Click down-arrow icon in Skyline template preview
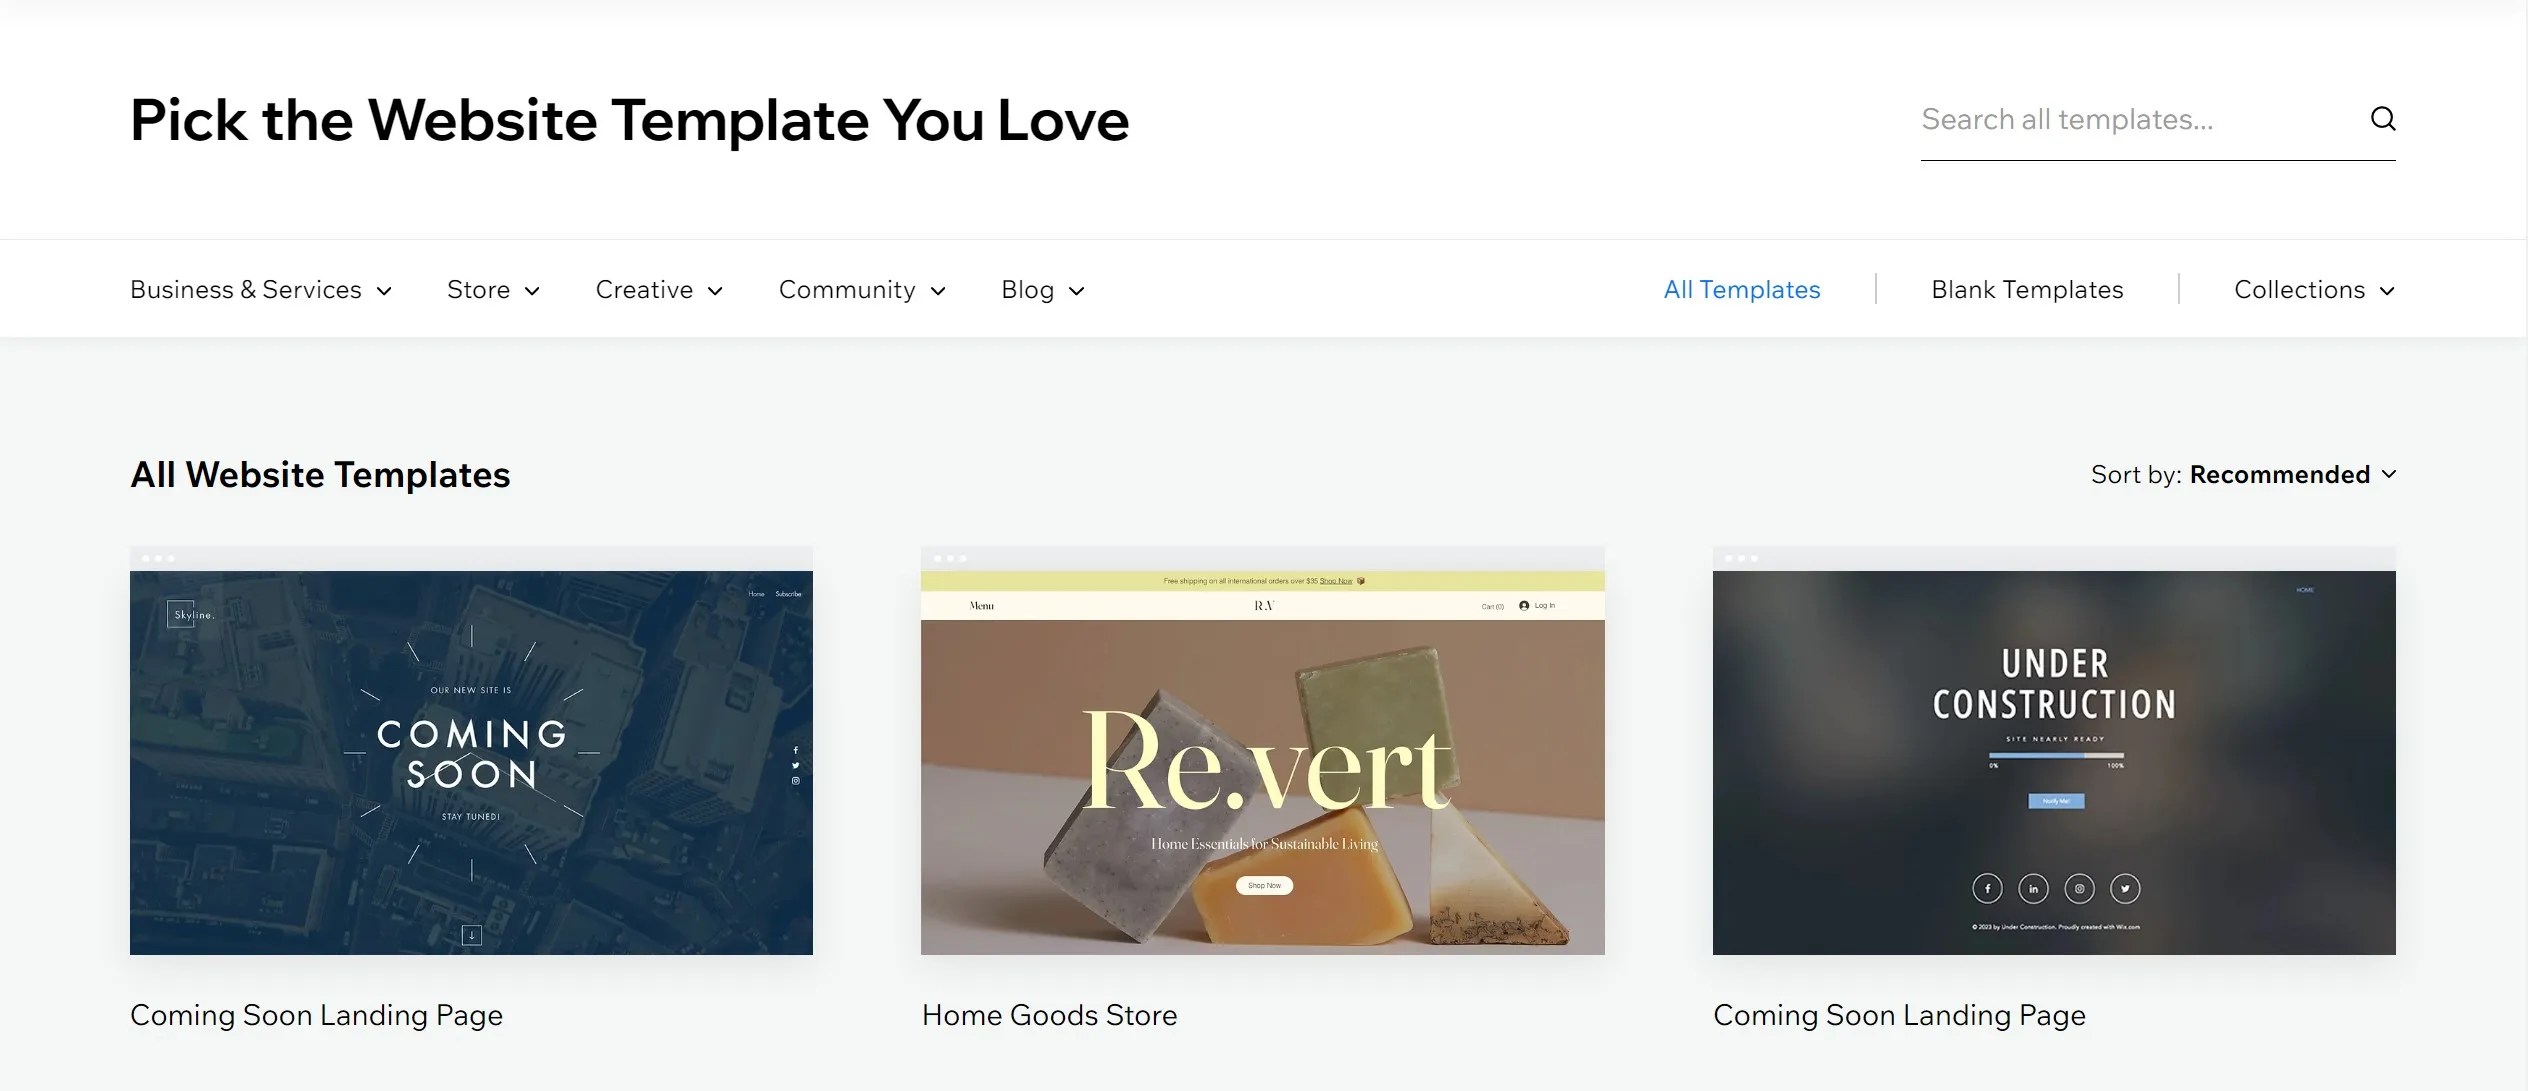This screenshot has height=1091, width=2528. [x=471, y=935]
